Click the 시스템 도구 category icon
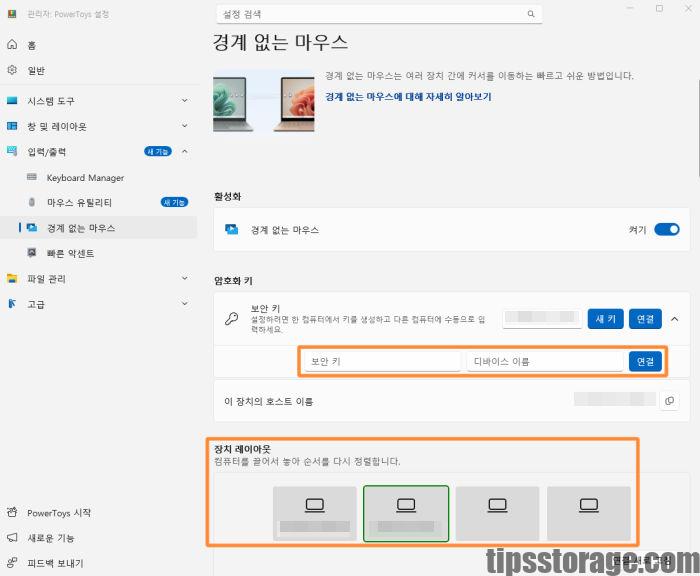 pos(12,100)
